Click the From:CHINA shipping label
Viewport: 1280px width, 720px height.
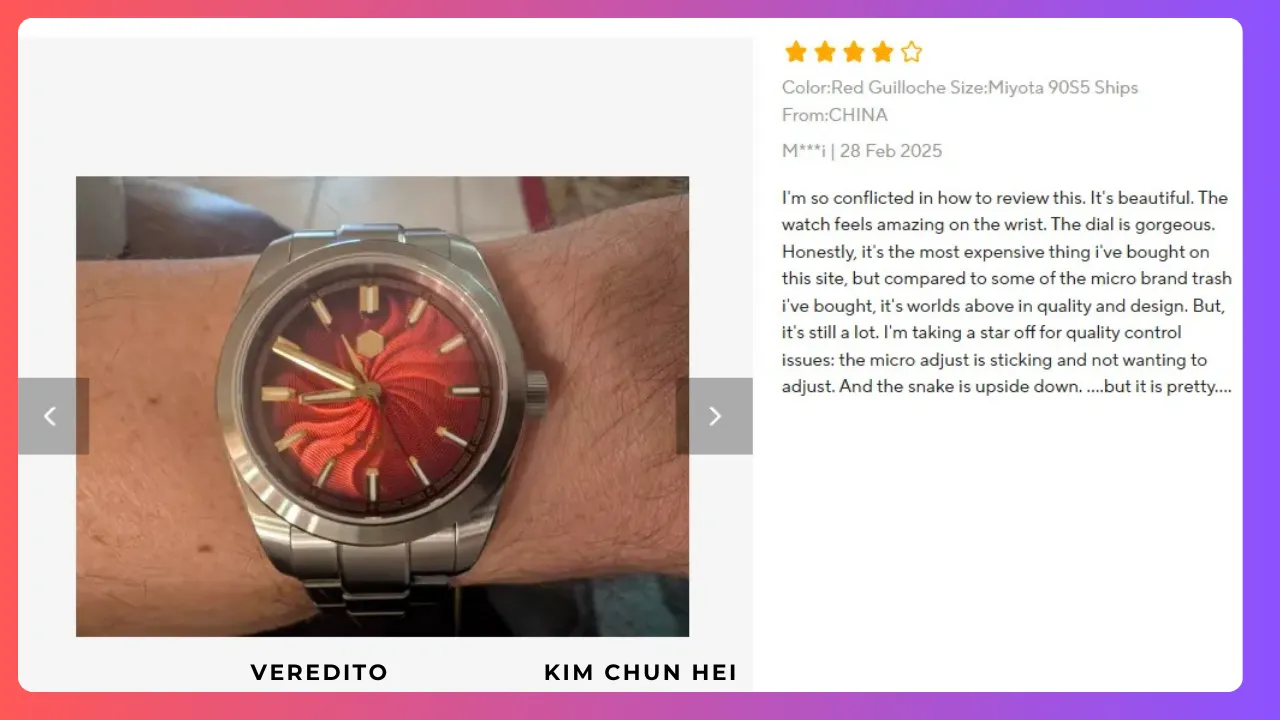tap(835, 114)
